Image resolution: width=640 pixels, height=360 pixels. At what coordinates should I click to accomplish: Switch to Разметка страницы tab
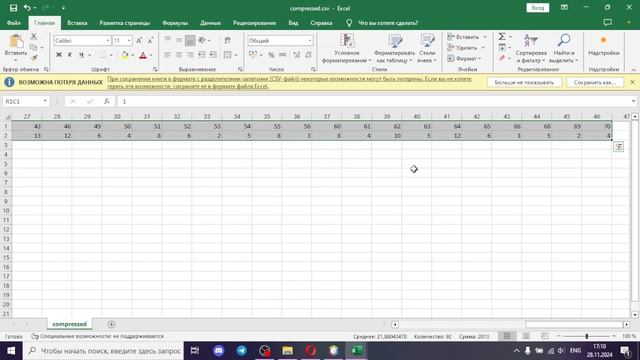coord(124,23)
